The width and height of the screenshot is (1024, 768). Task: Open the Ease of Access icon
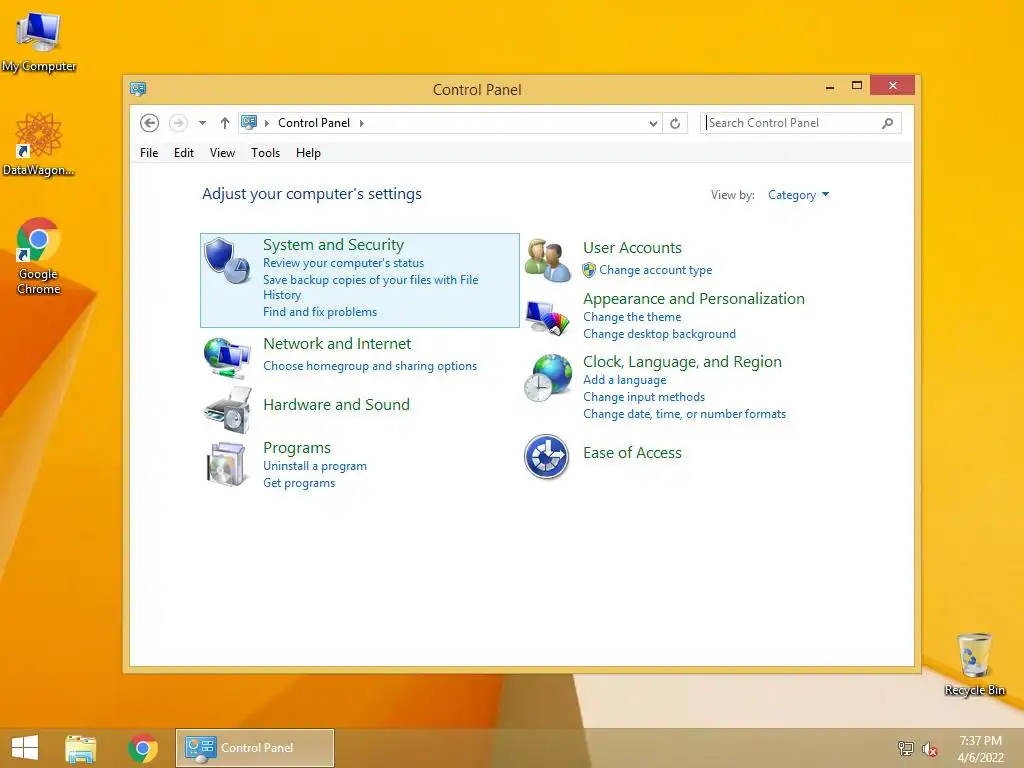[x=547, y=456]
